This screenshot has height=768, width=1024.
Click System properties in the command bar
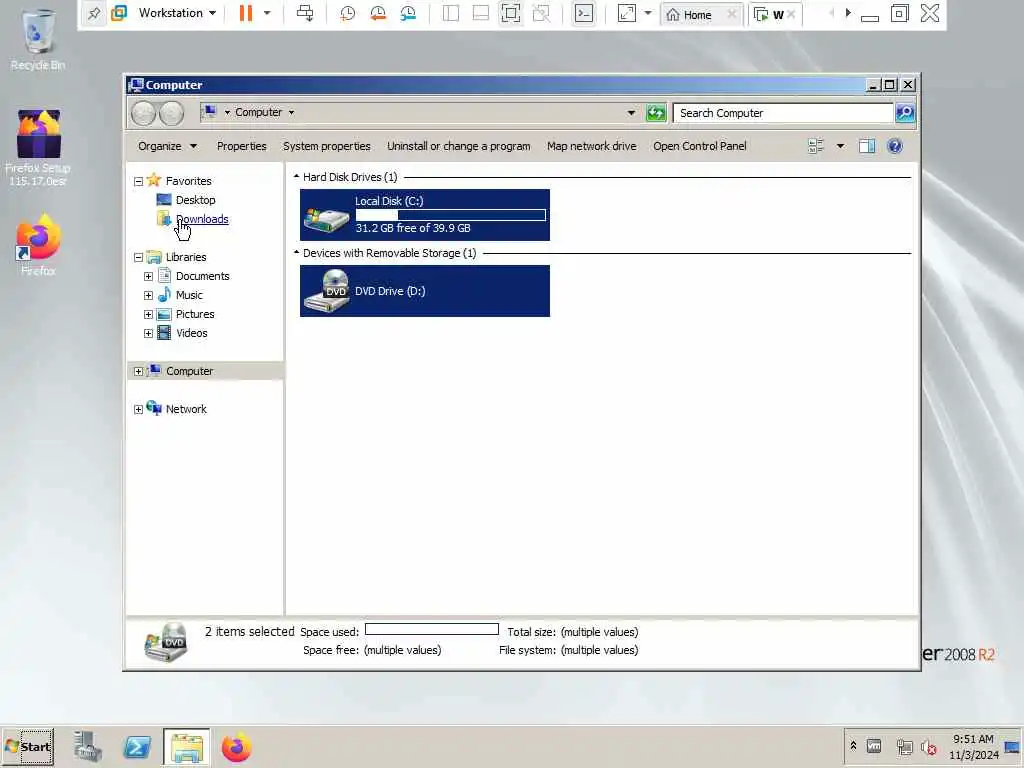click(327, 146)
